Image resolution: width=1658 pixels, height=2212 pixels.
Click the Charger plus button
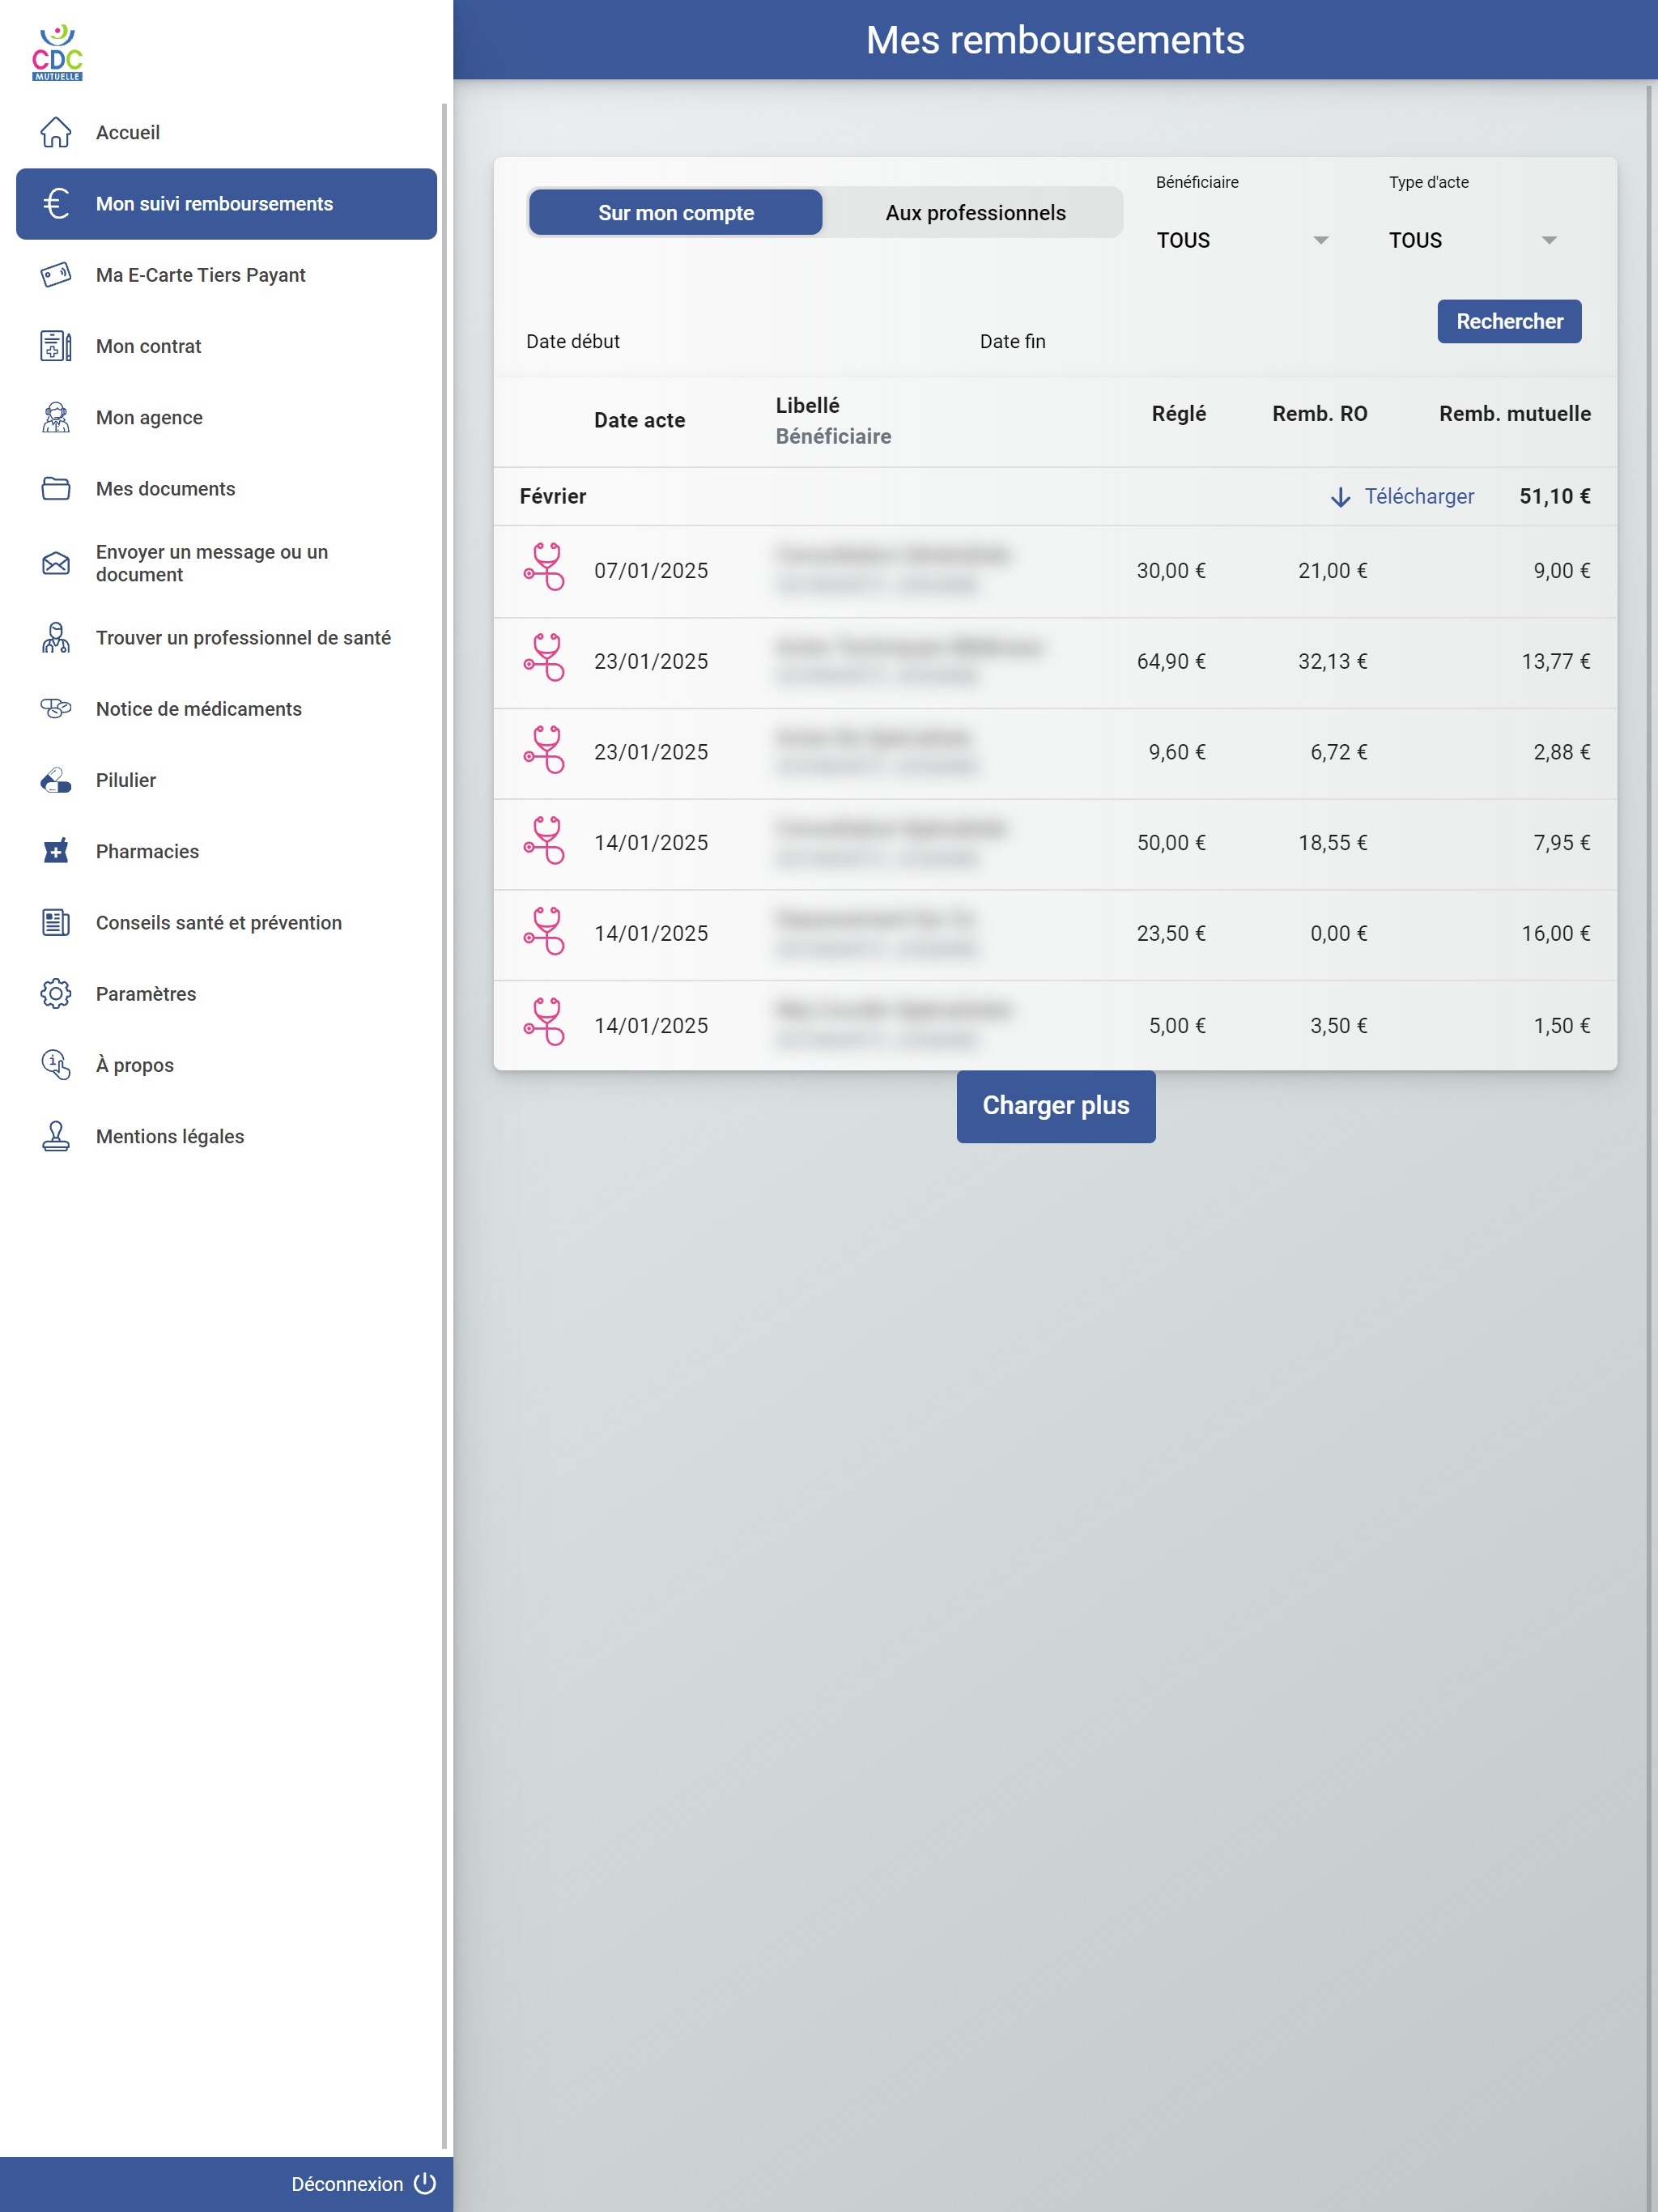tap(1056, 1106)
